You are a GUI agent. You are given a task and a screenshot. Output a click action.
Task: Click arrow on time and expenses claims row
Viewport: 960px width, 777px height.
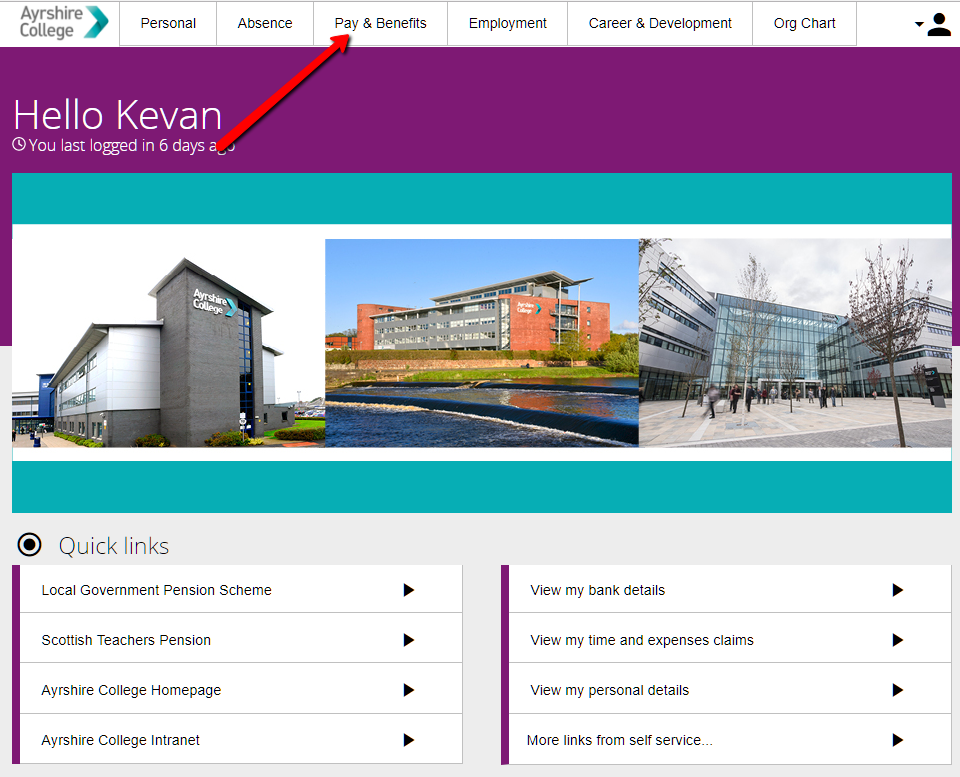coord(898,640)
